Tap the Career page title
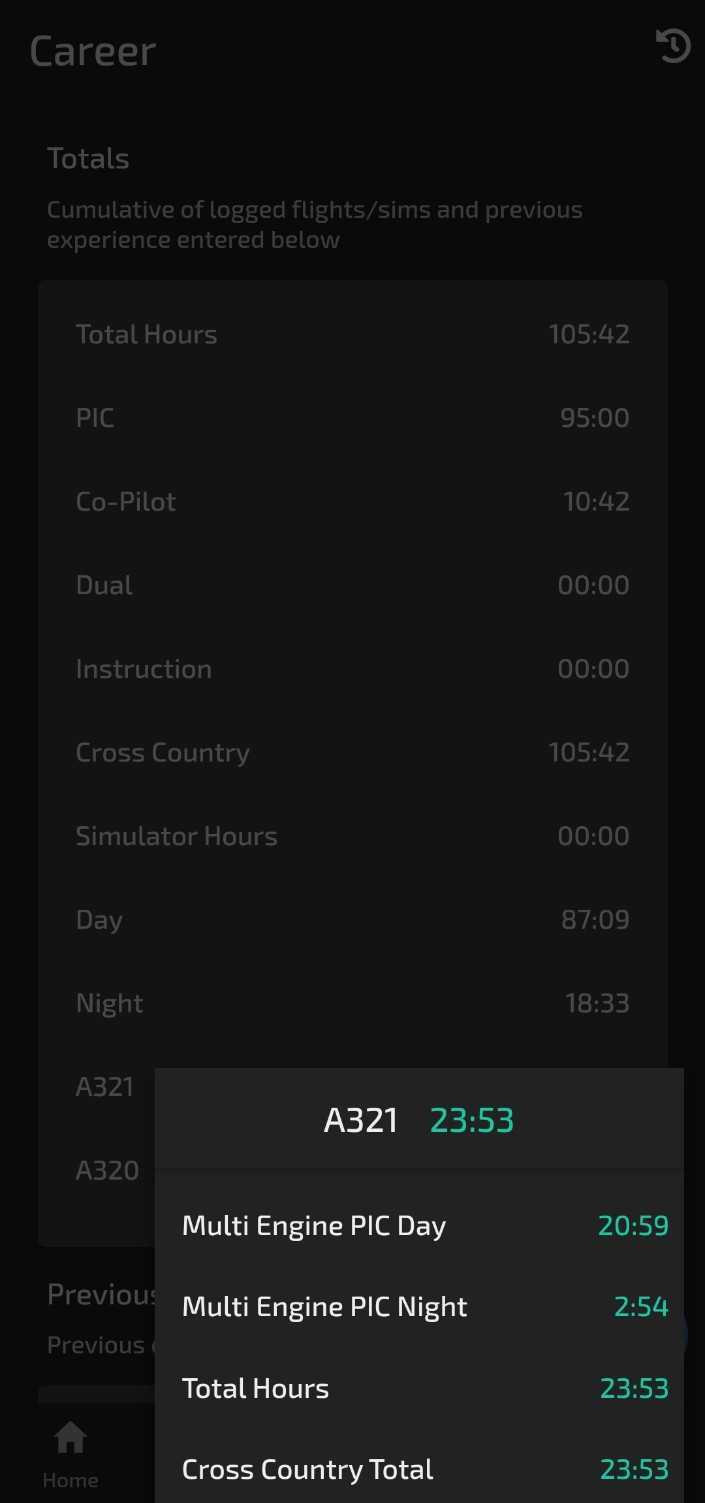 tap(93, 51)
